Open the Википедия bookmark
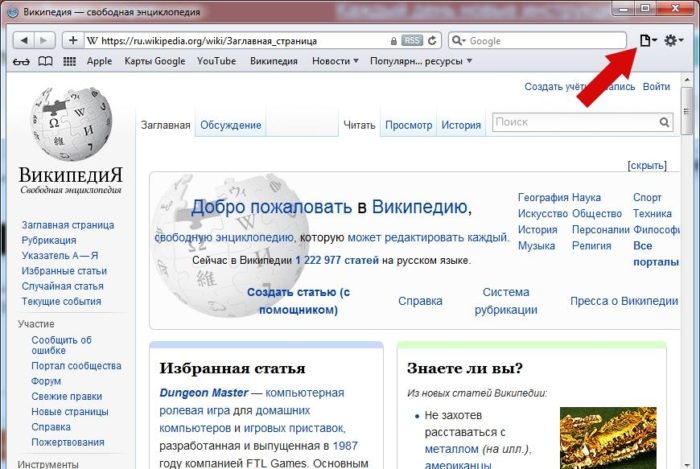Image resolution: width=700 pixels, height=469 pixels. tap(274, 61)
